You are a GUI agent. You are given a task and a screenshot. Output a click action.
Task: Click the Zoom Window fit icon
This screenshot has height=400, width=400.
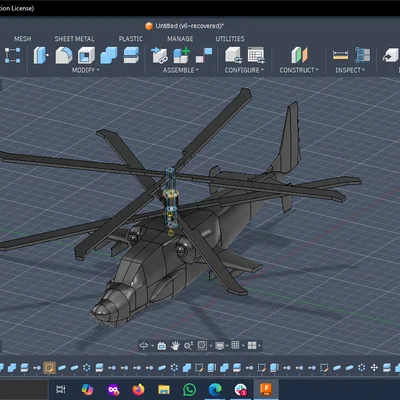point(202,345)
